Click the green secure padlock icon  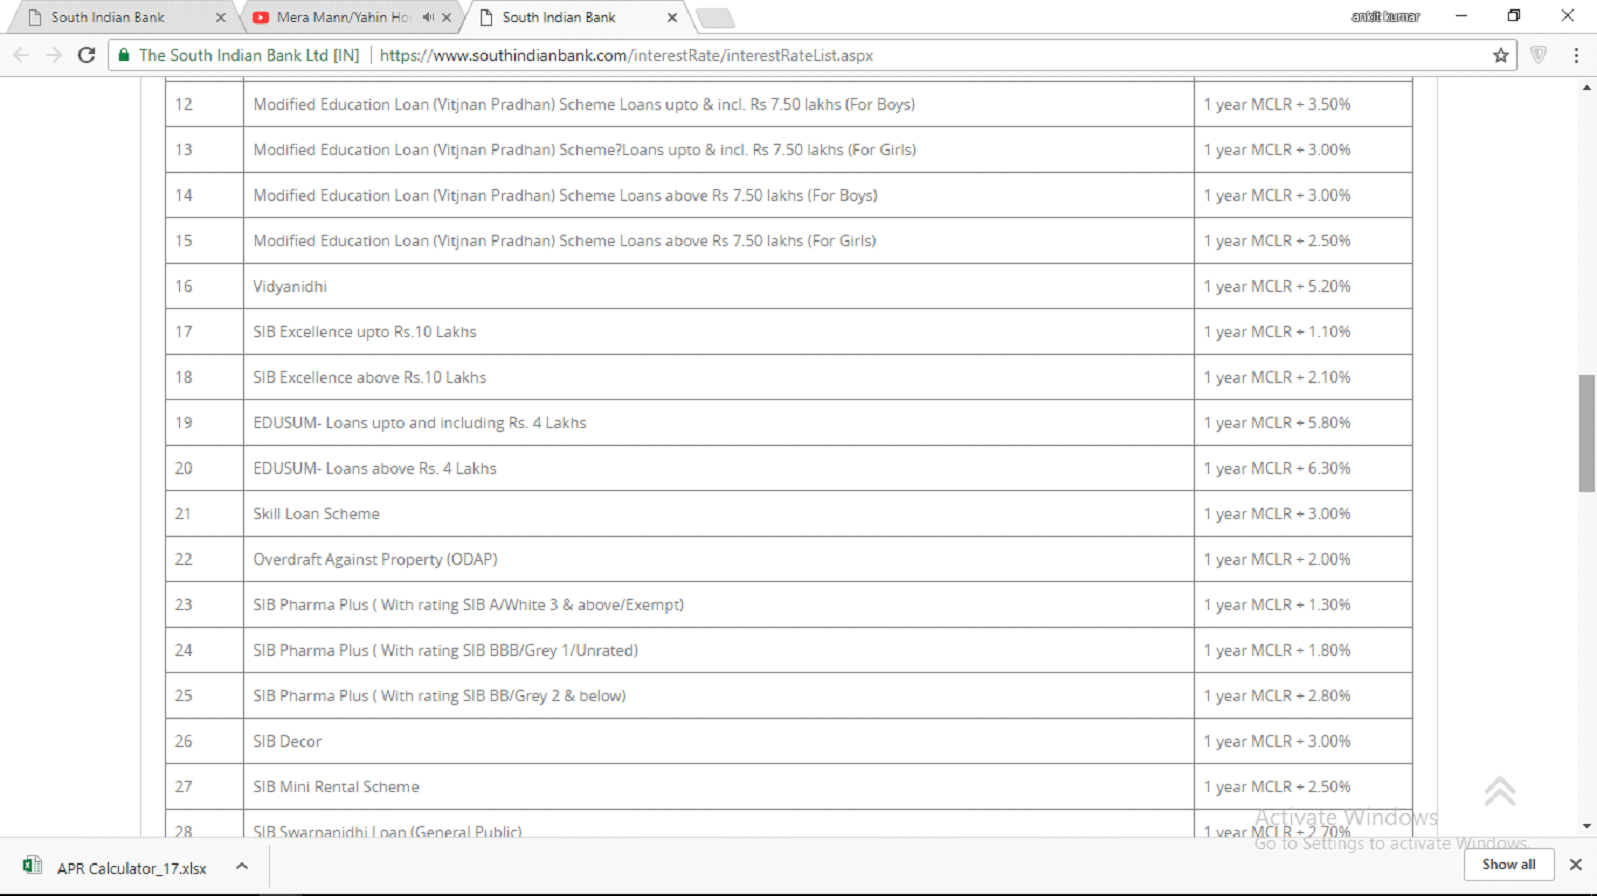[x=124, y=55]
